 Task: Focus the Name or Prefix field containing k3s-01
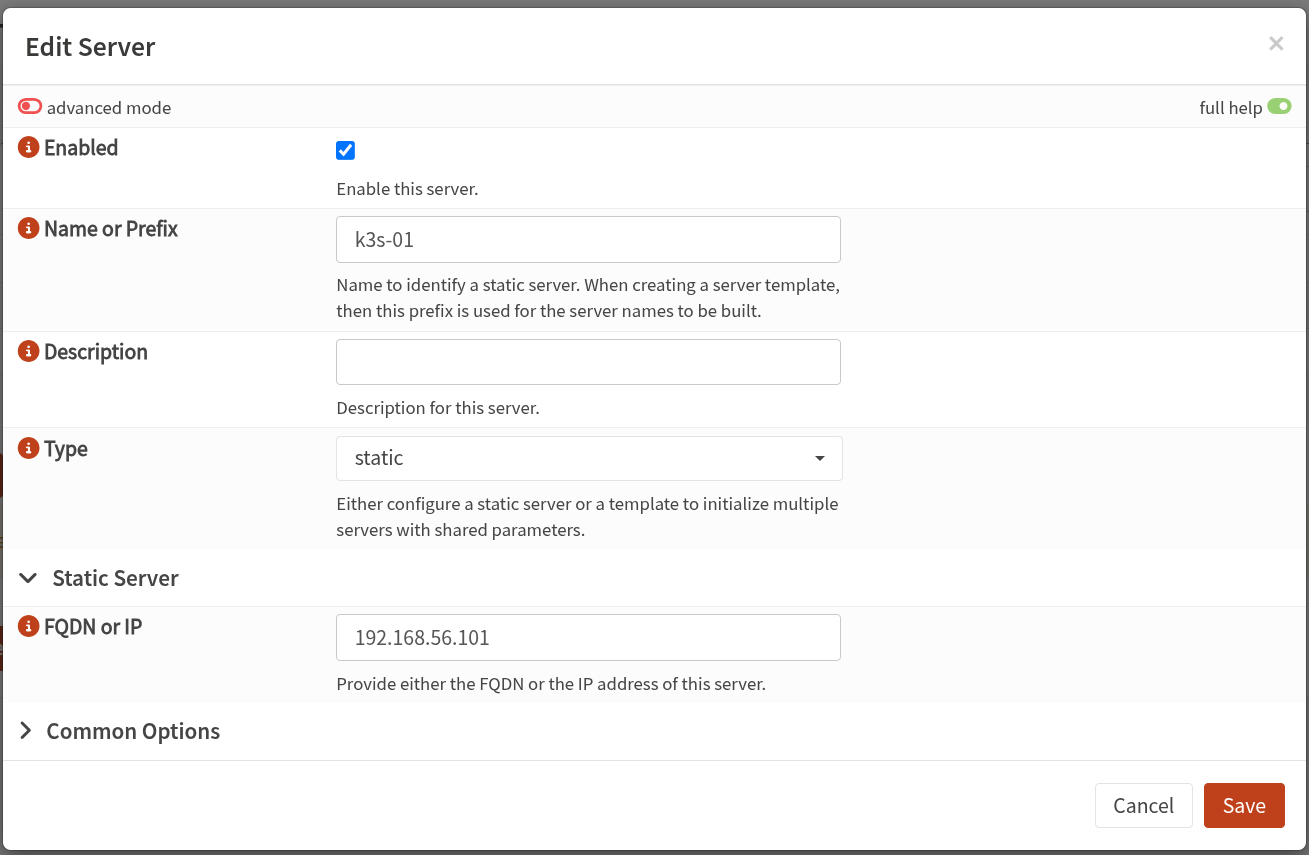[x=588, y=240]
